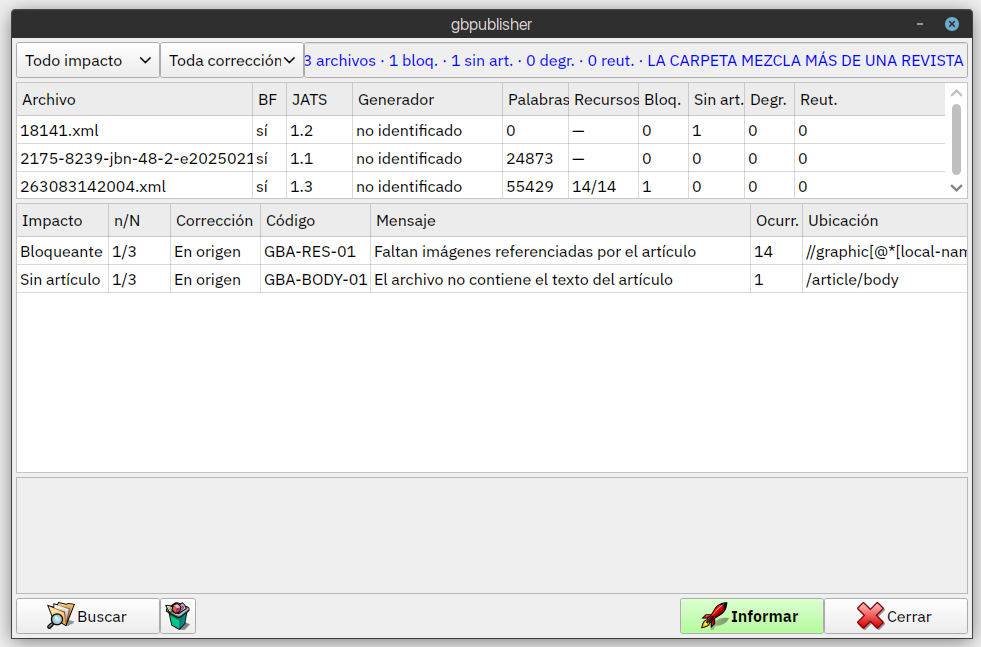
Task: Click the trash bin clear icon button
Action: click(178, 616)
